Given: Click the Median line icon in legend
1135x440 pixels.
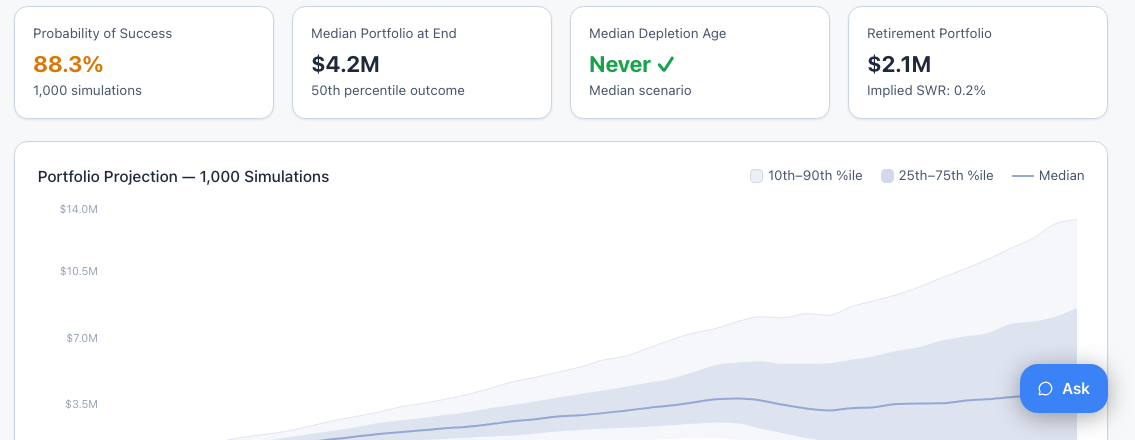Looking at the screenshot, I should pos(1022,176).
